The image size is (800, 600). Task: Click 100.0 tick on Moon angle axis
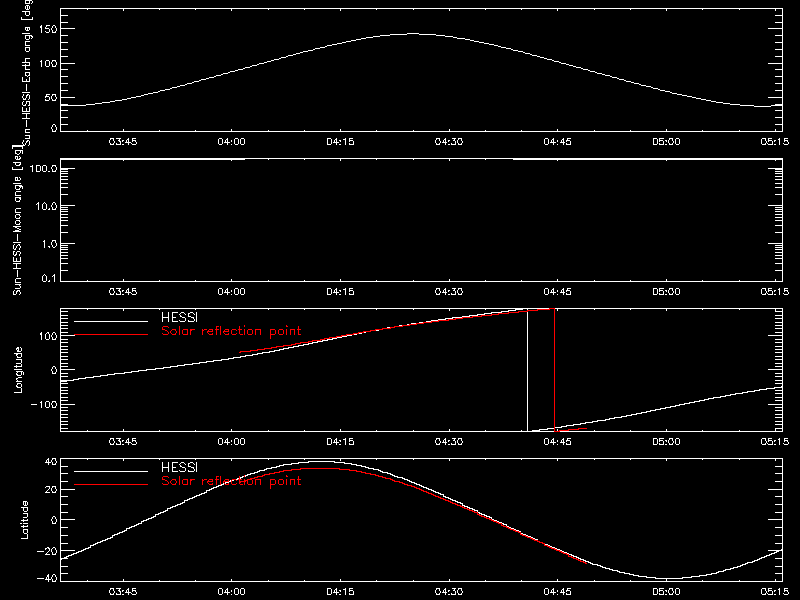coord(43,168)
